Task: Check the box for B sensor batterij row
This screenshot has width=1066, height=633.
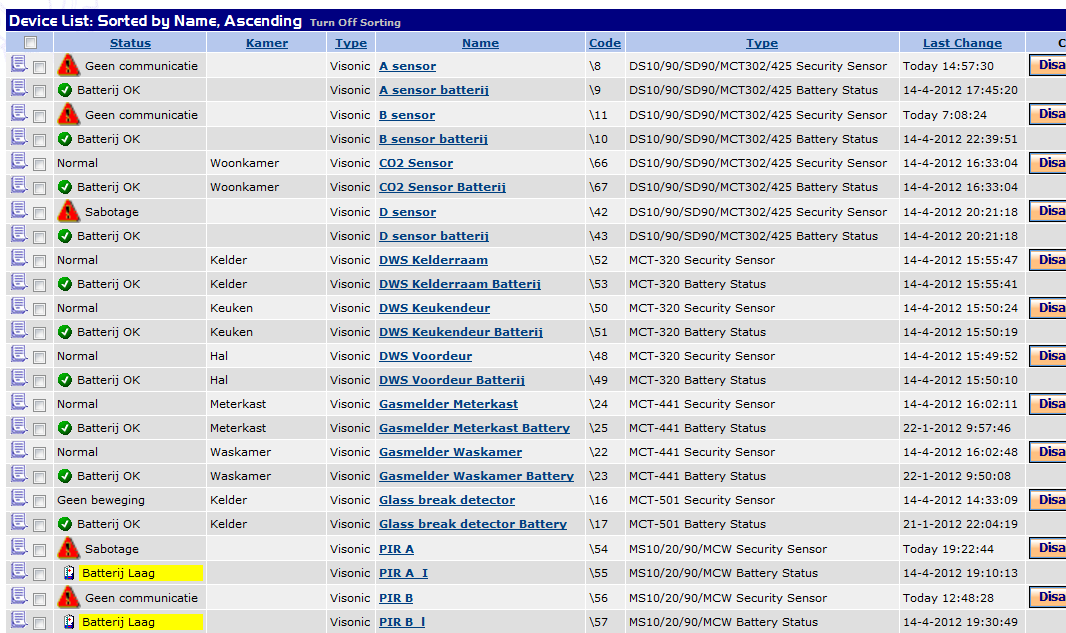Action: (x=39, y=140)
